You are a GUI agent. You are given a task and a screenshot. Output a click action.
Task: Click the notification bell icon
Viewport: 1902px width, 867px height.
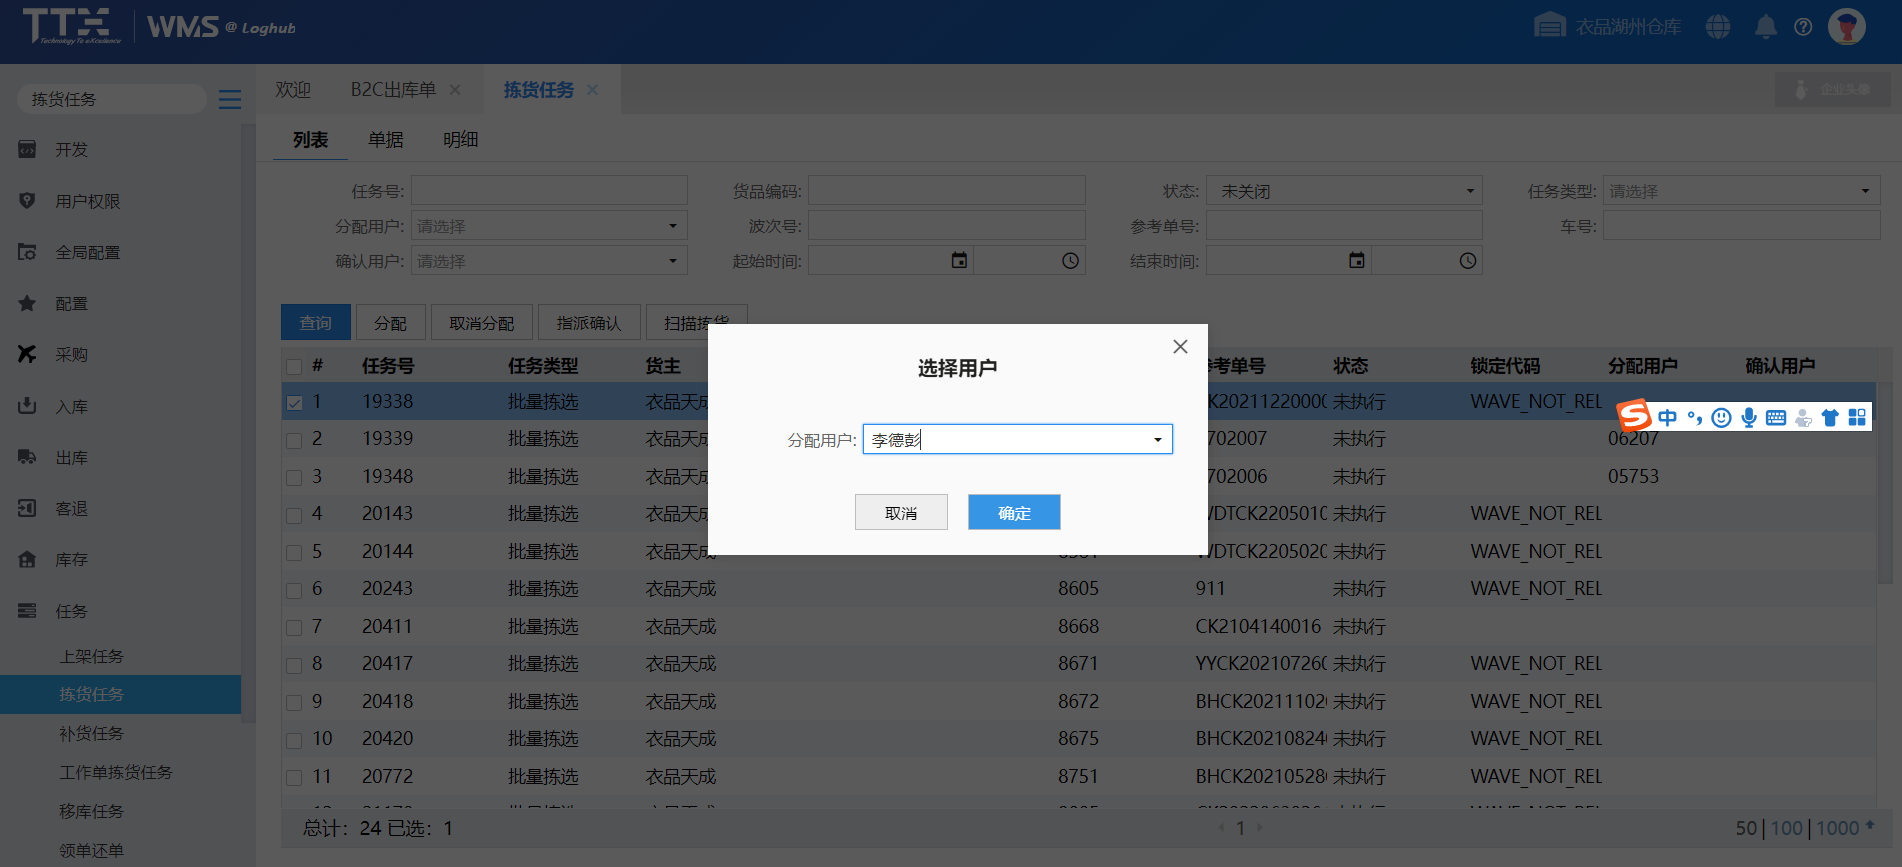tap(1766, 27)
